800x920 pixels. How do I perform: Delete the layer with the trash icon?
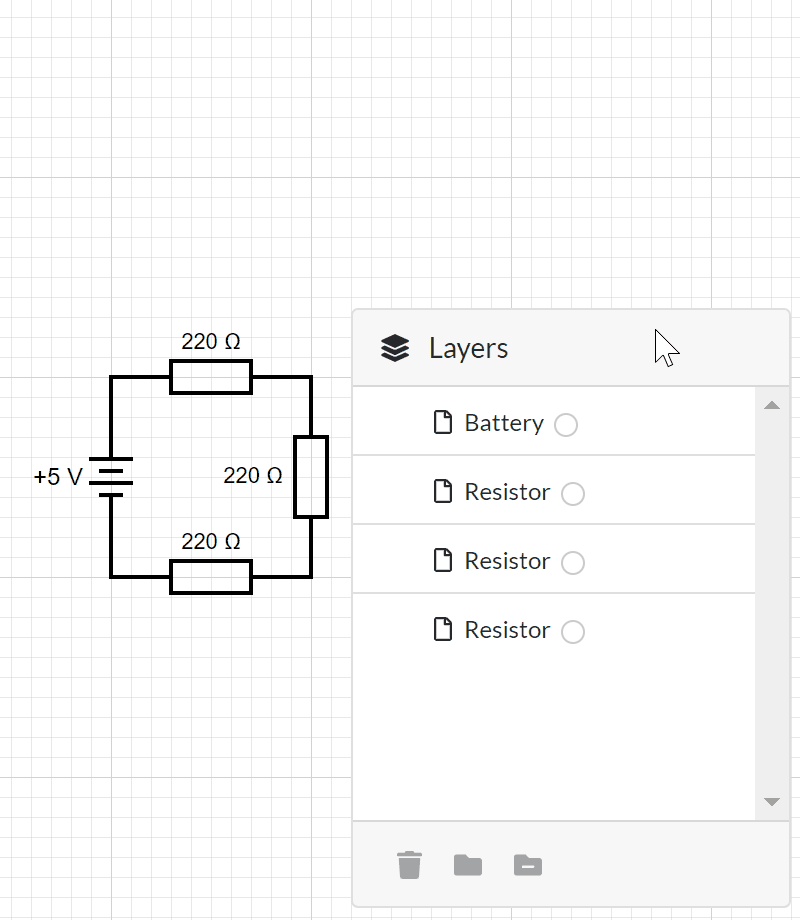[409, 865]
